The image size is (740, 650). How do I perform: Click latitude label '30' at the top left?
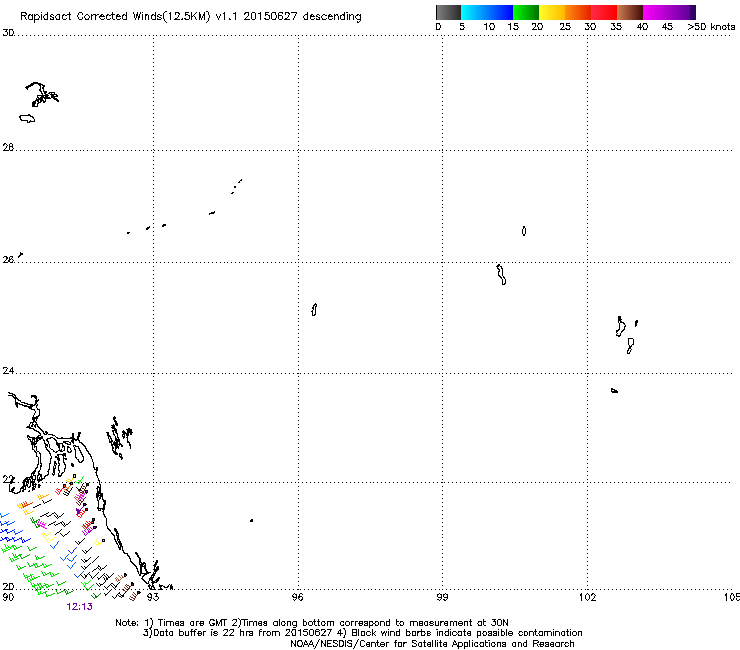tap(8, 33)
